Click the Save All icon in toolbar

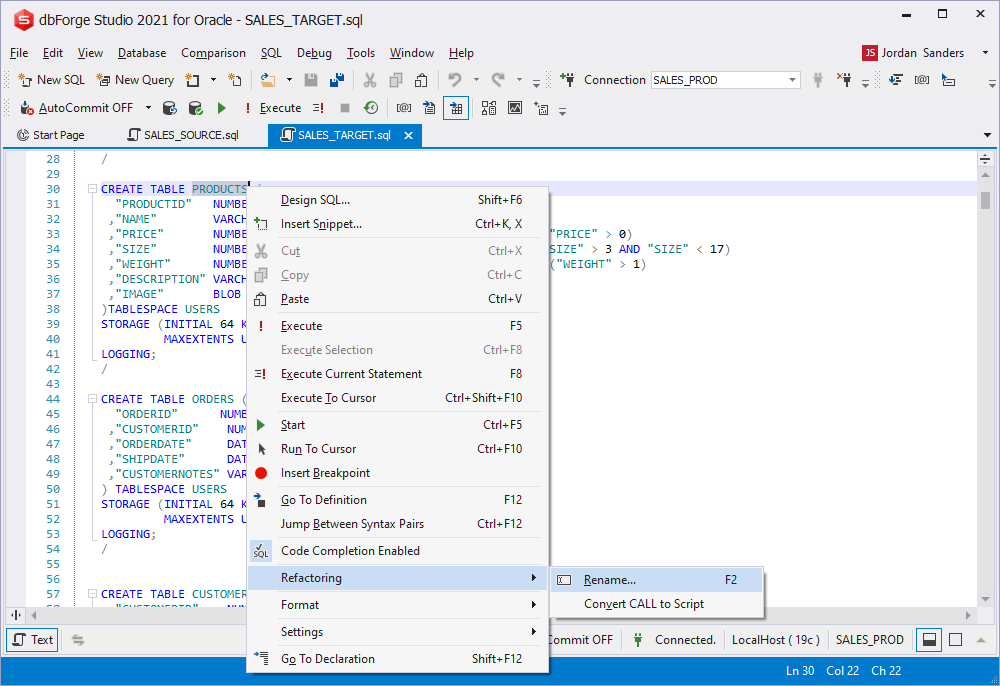[x=337, y=80]
